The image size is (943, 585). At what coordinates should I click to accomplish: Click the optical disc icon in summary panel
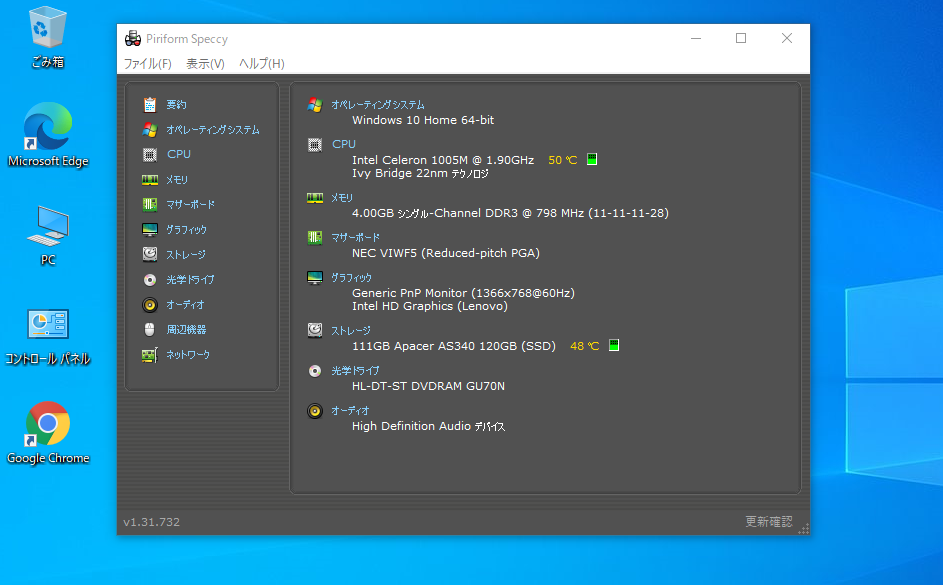tap(315, 371)
